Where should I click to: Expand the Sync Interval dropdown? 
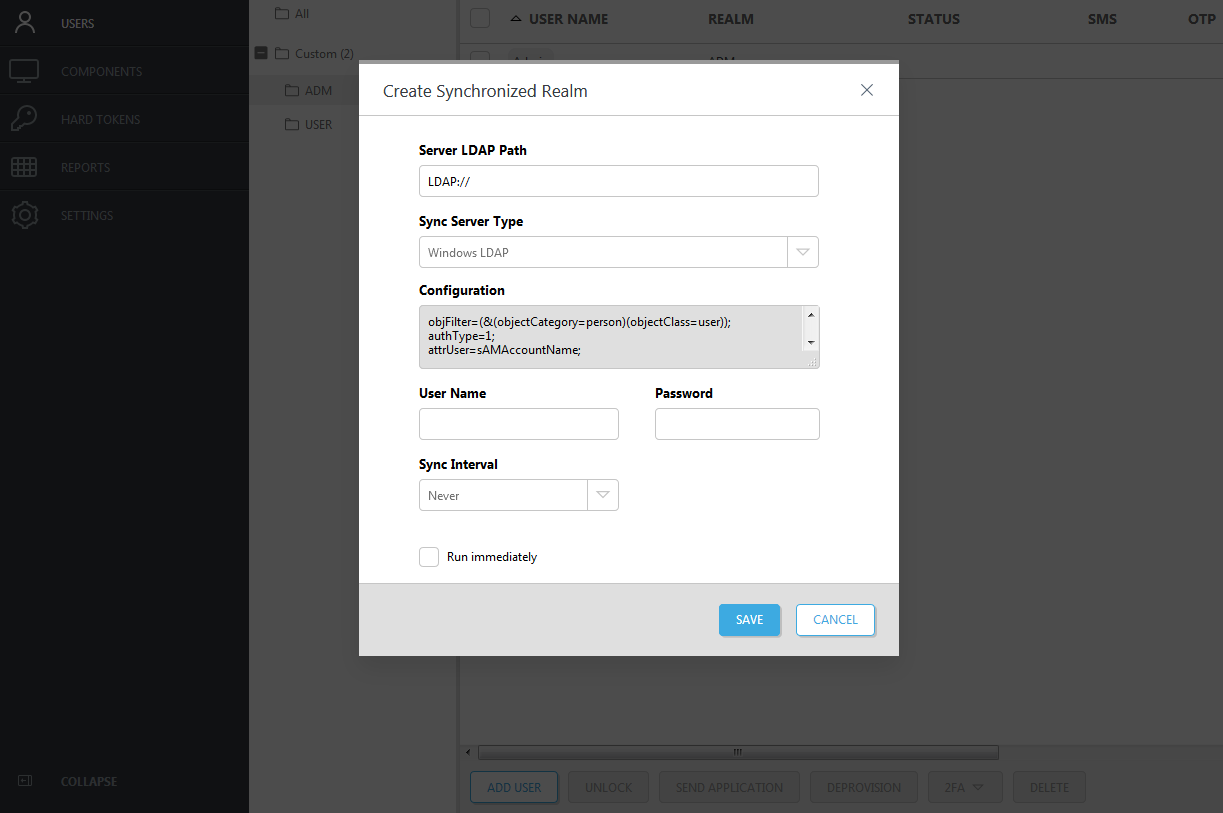coord(603,495)
